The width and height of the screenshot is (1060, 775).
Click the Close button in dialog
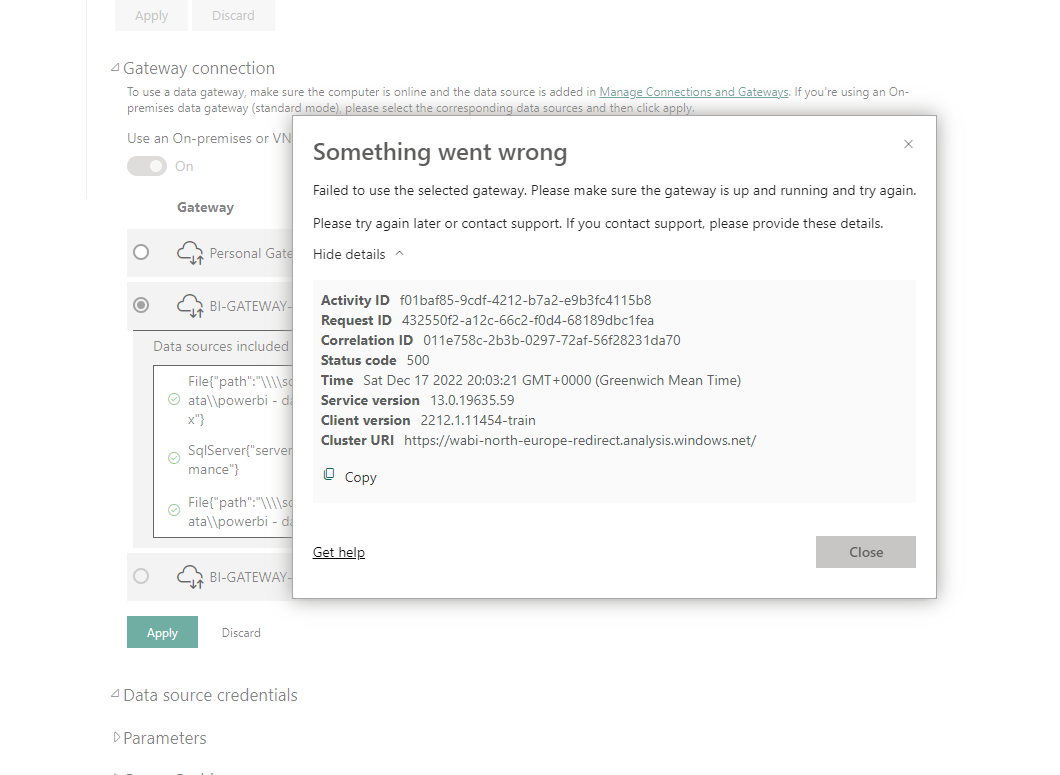865,552
